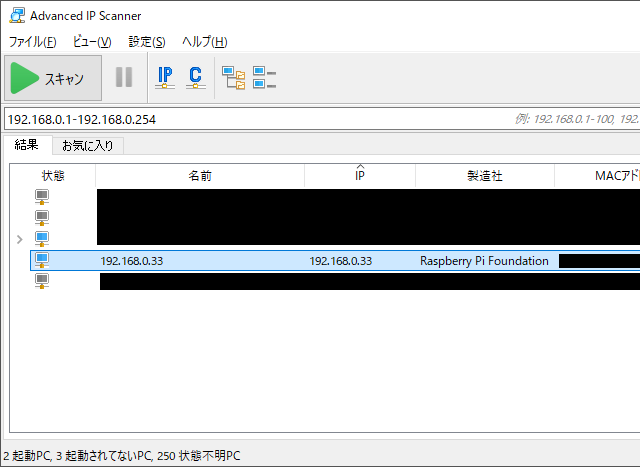Sort by the 状態 column header
The width and height of the screenshot is (640, 467).
53,176
